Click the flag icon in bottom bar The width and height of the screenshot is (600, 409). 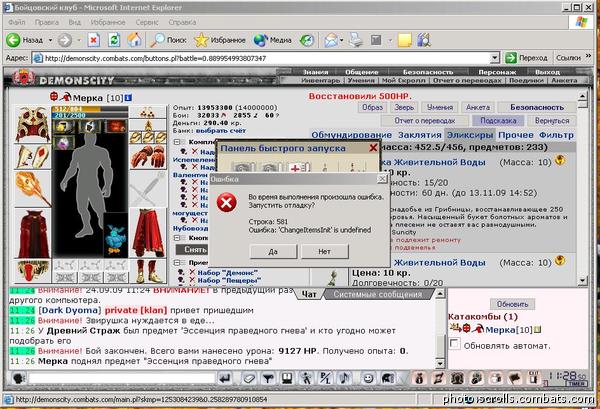tap(515, 378)
